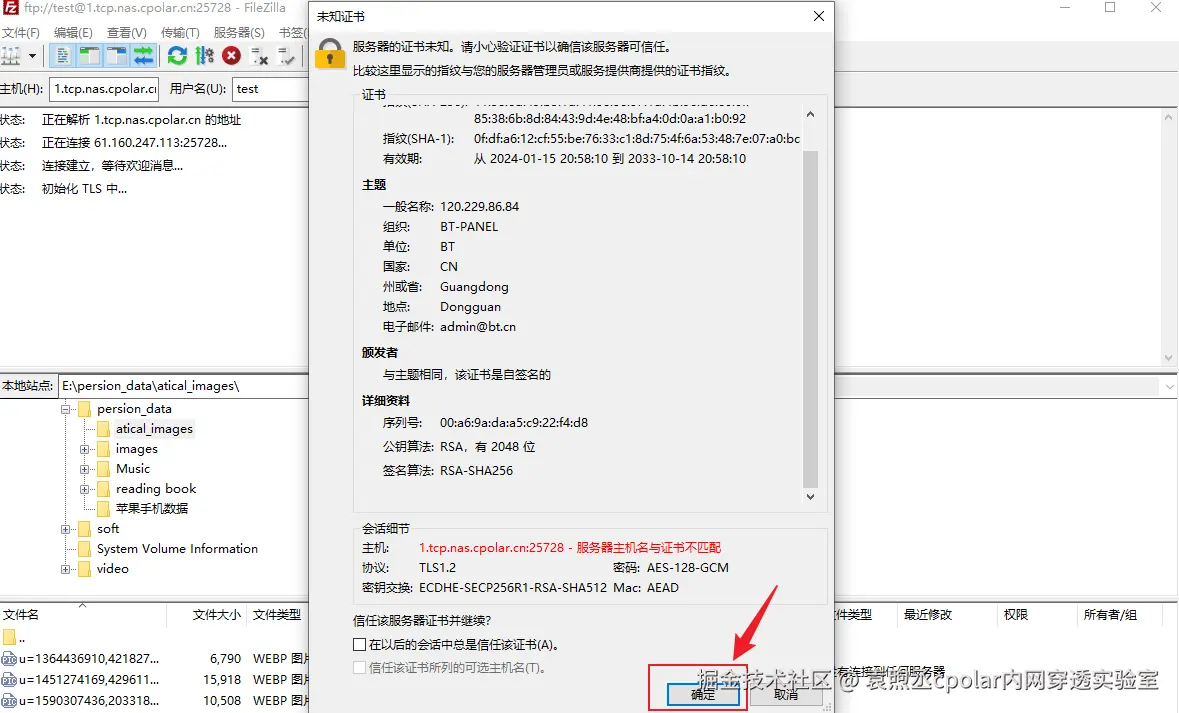Open the 传输(T) menu

[180, 32]
